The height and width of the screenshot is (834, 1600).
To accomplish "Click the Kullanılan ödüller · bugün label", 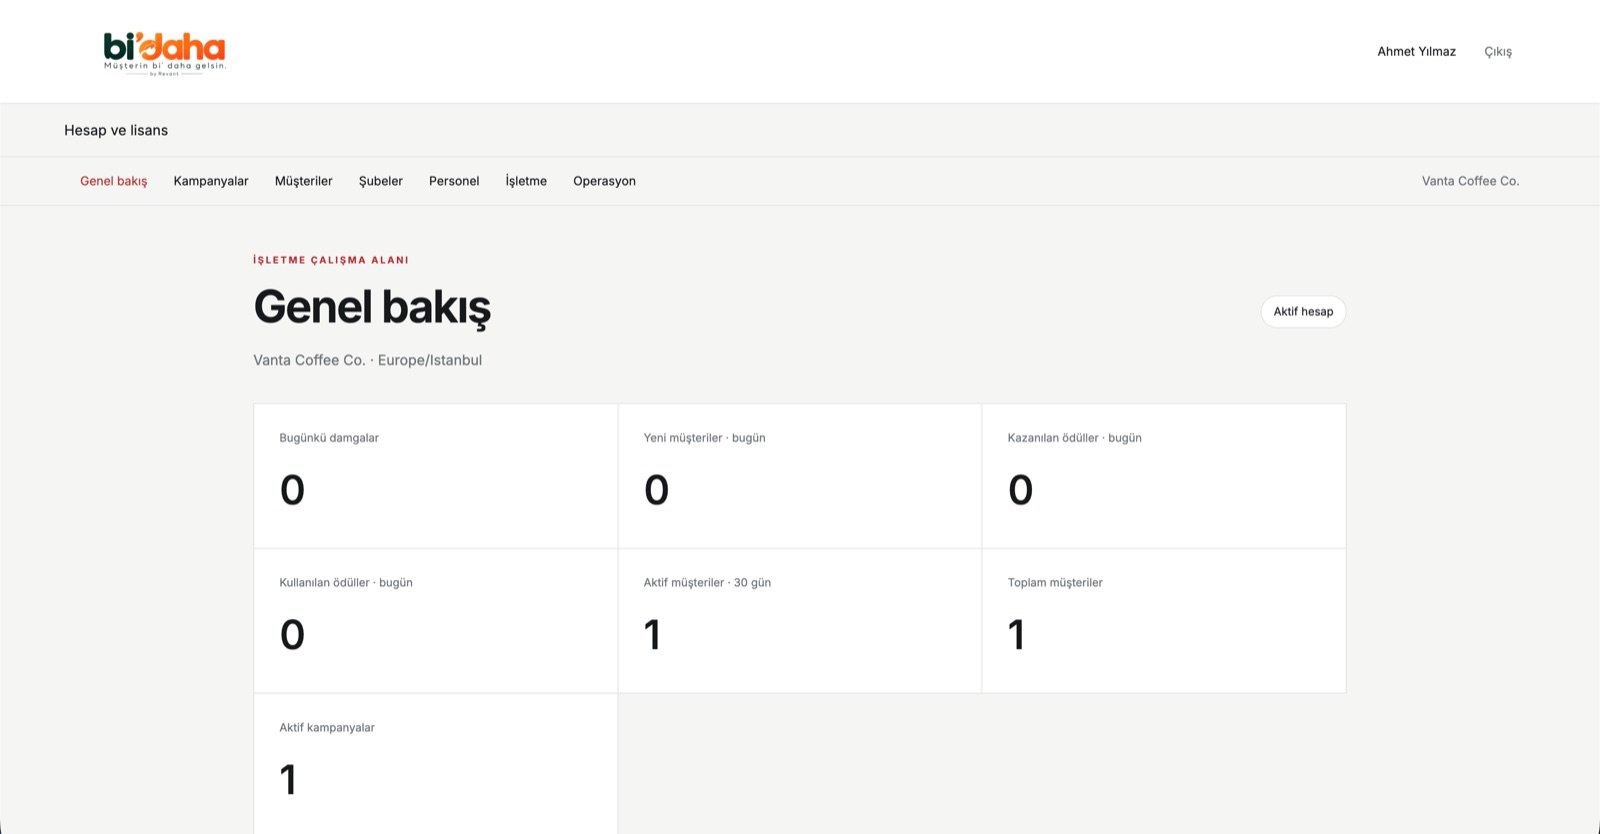I will (346, 583).
